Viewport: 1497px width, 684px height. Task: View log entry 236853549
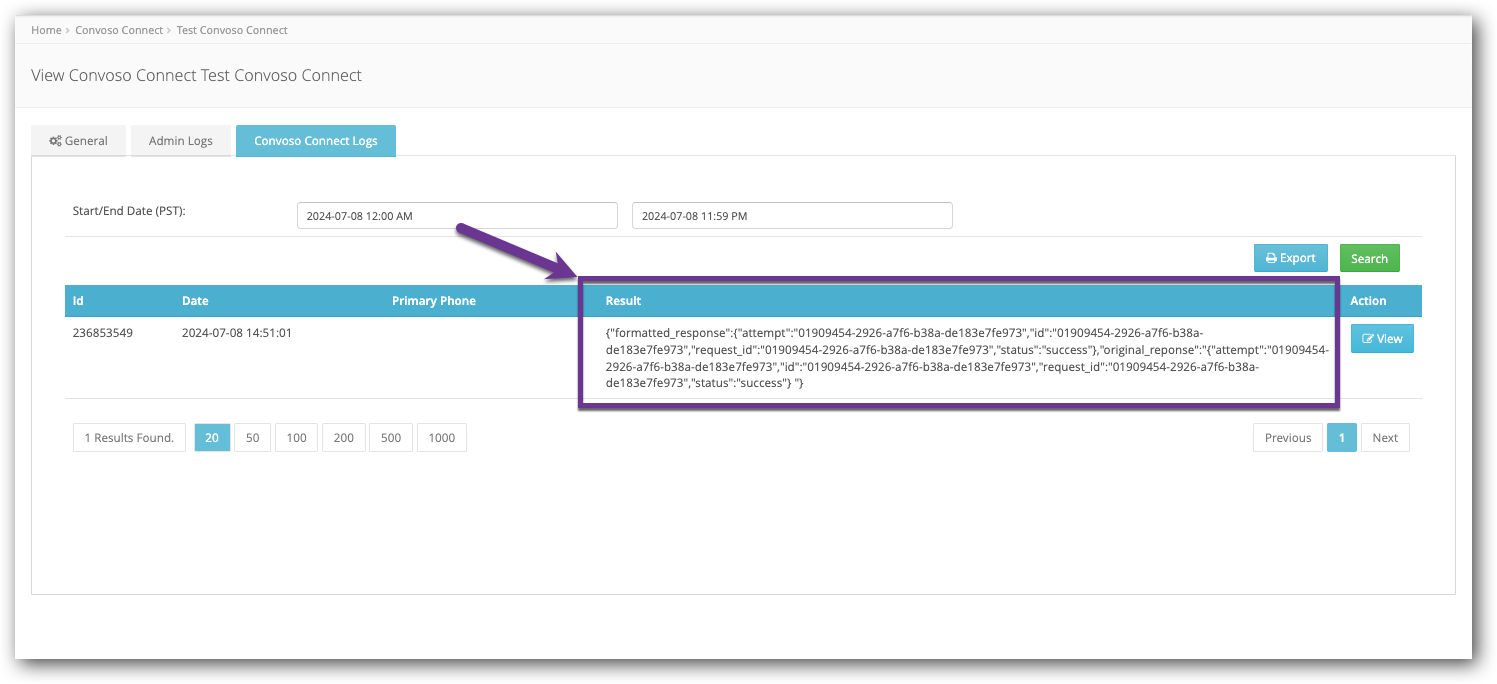[x=1382, y=339]
